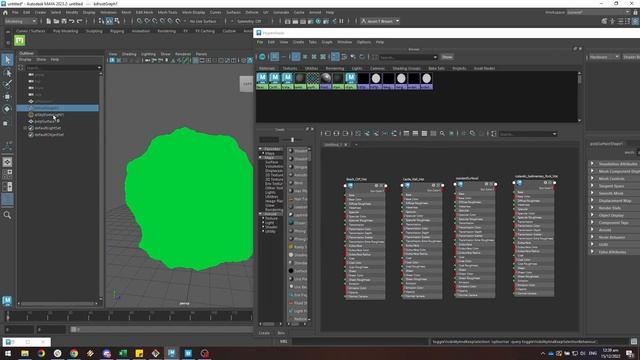Switch to Shading Groups tab

407,68
